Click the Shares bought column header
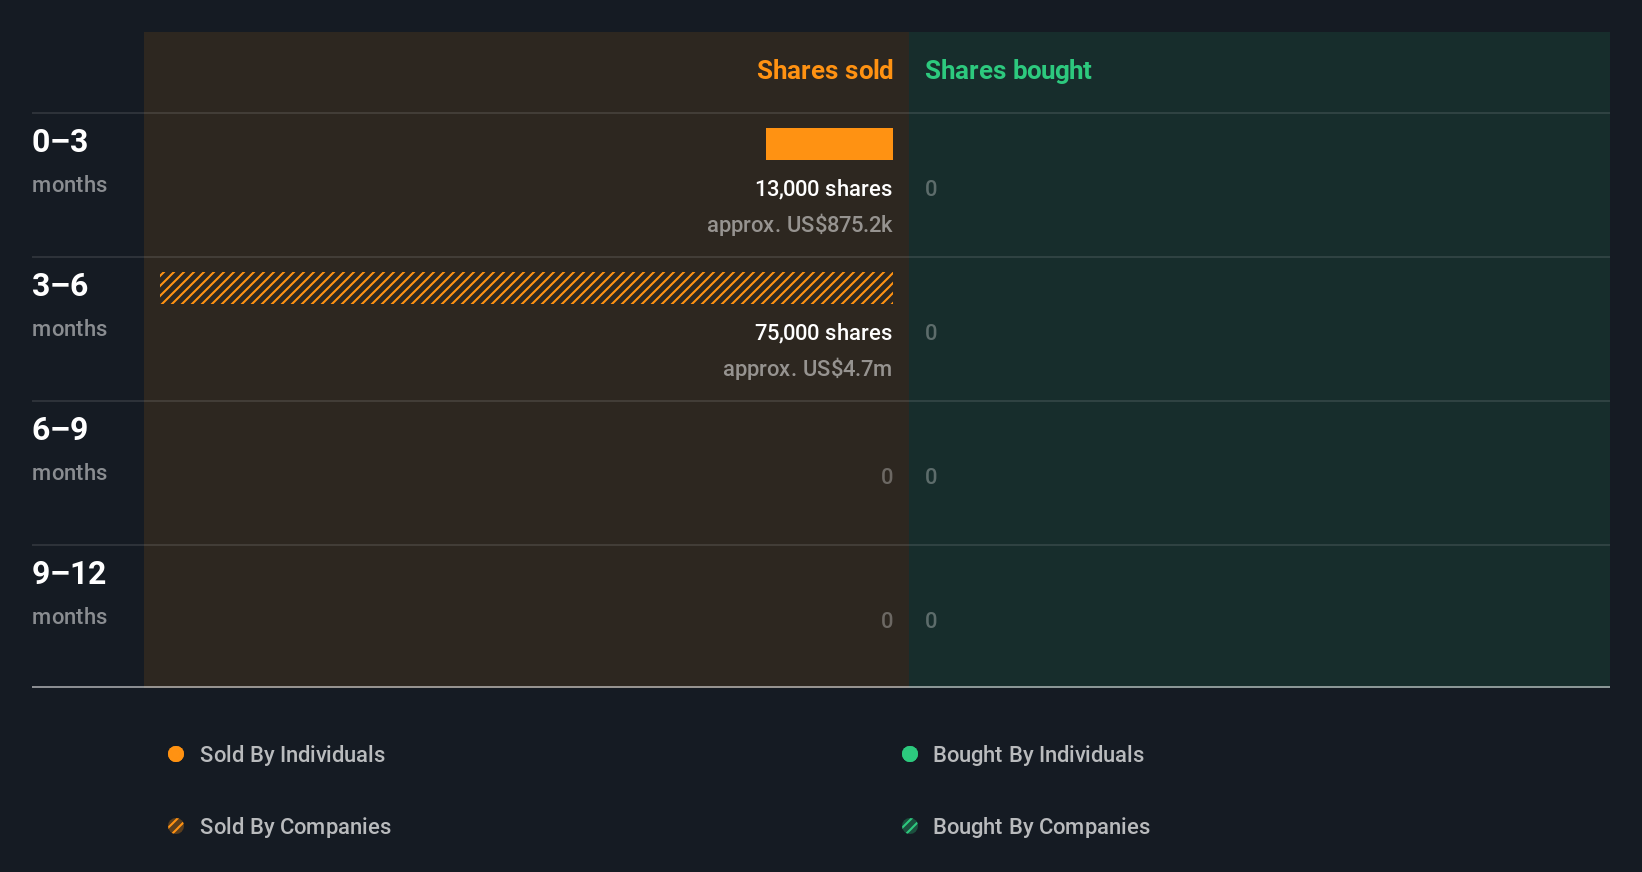Screen dimensions: 1642x872 [x=1008, y=70]
